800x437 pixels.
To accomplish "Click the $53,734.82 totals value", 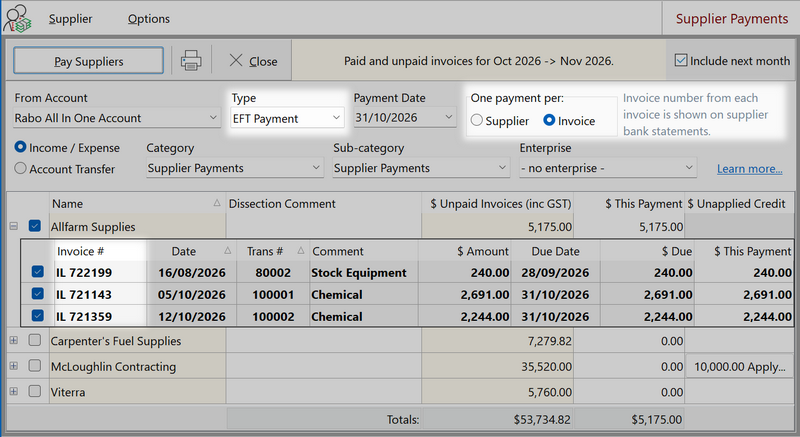I will pos(542,420).
